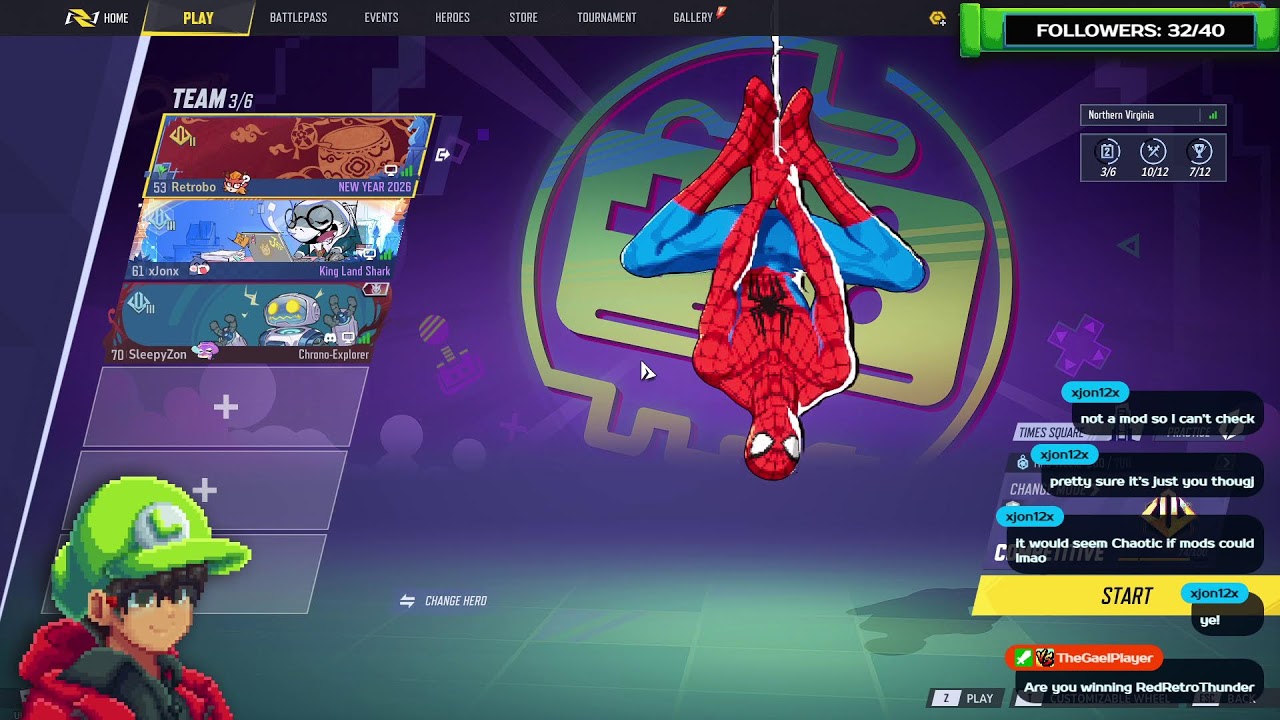Click the TIMES SQUARE map label
This screenshot has width=1280, height=720.
pyautogui.click(x=1050, y=433)
